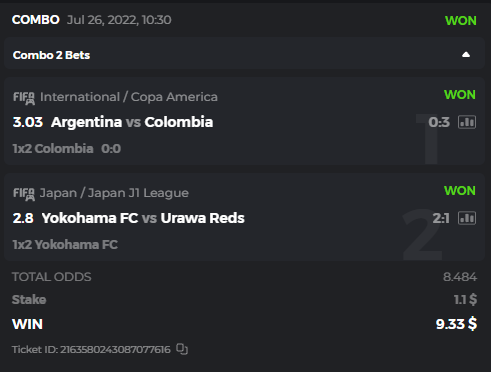491x372 pixels.
Task: Click the top WON status label
Action: coord(461,21)
